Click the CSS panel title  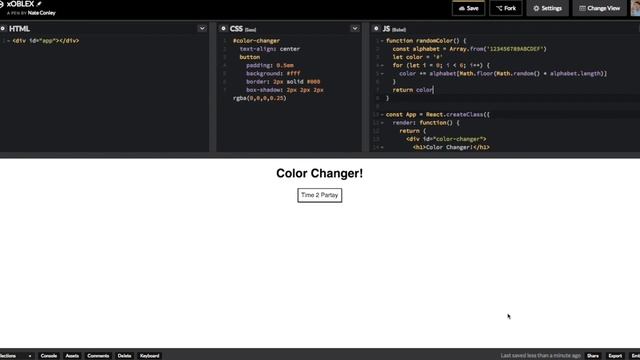point(236,29)
